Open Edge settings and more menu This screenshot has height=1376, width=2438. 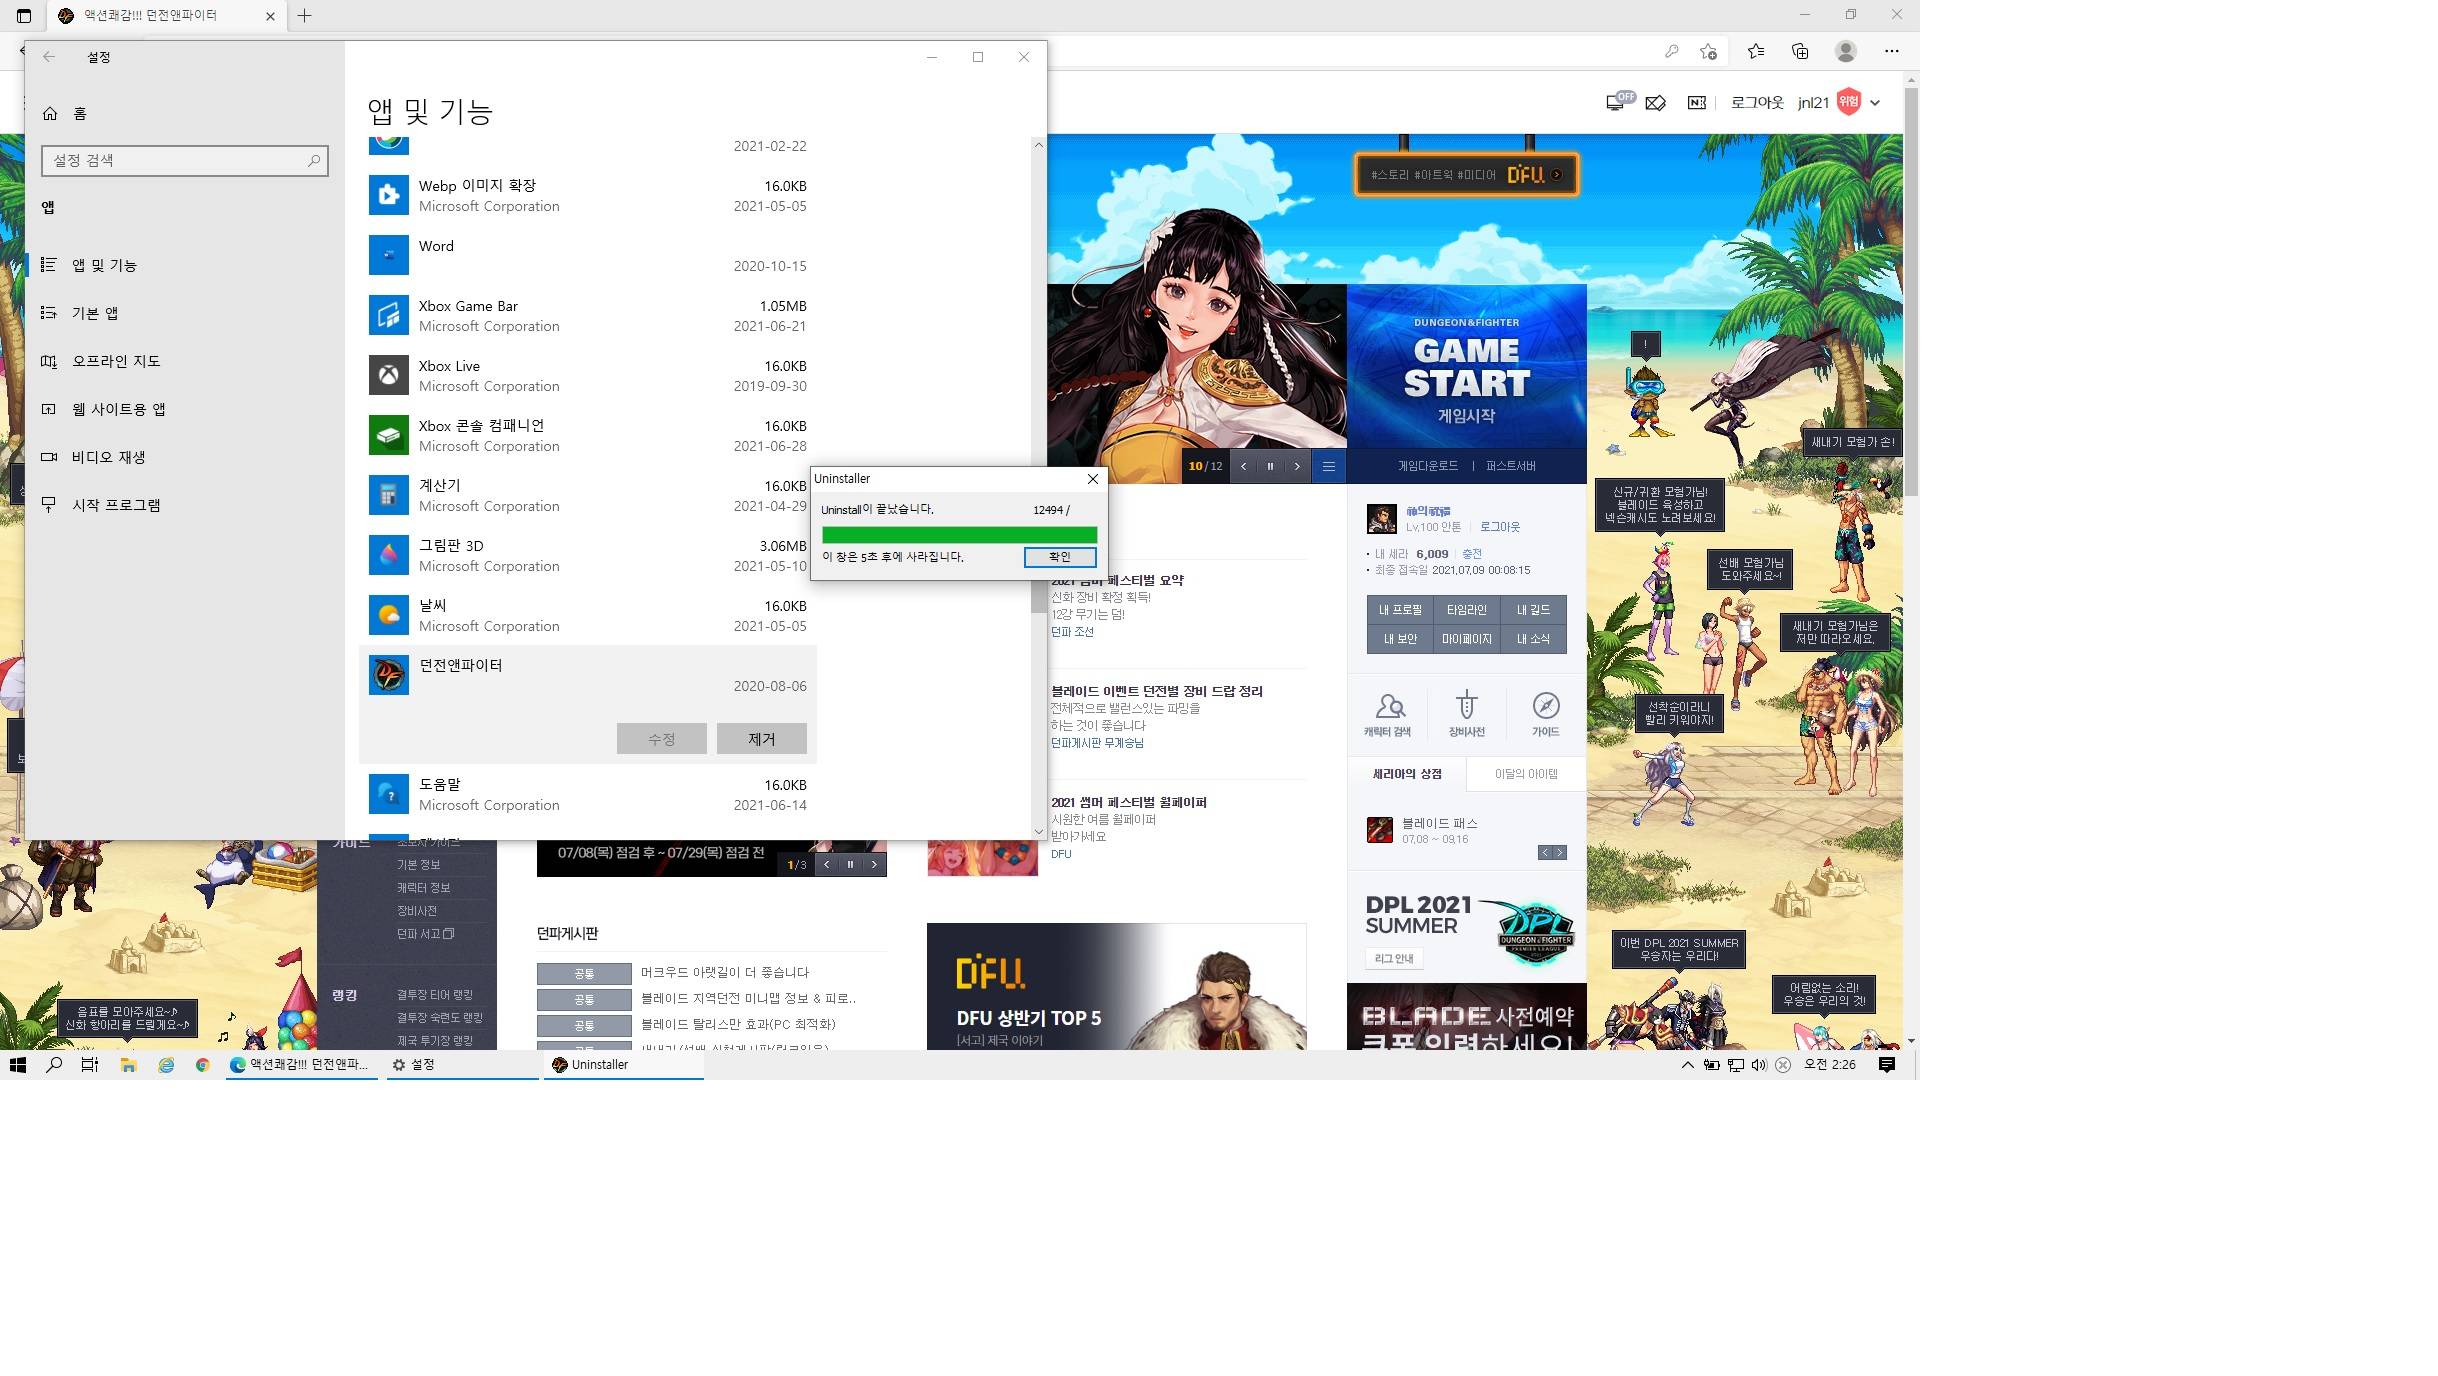pyautogui.click(x=1891, y=51)
